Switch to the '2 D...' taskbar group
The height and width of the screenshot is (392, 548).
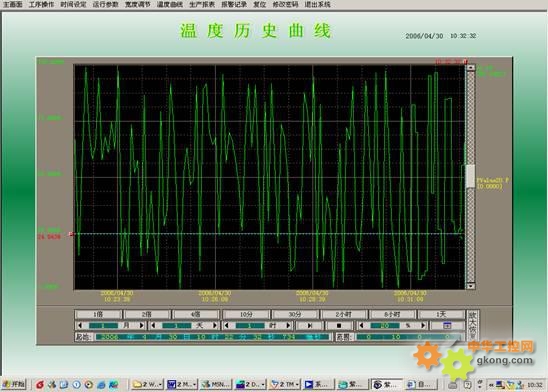(250, 385)
